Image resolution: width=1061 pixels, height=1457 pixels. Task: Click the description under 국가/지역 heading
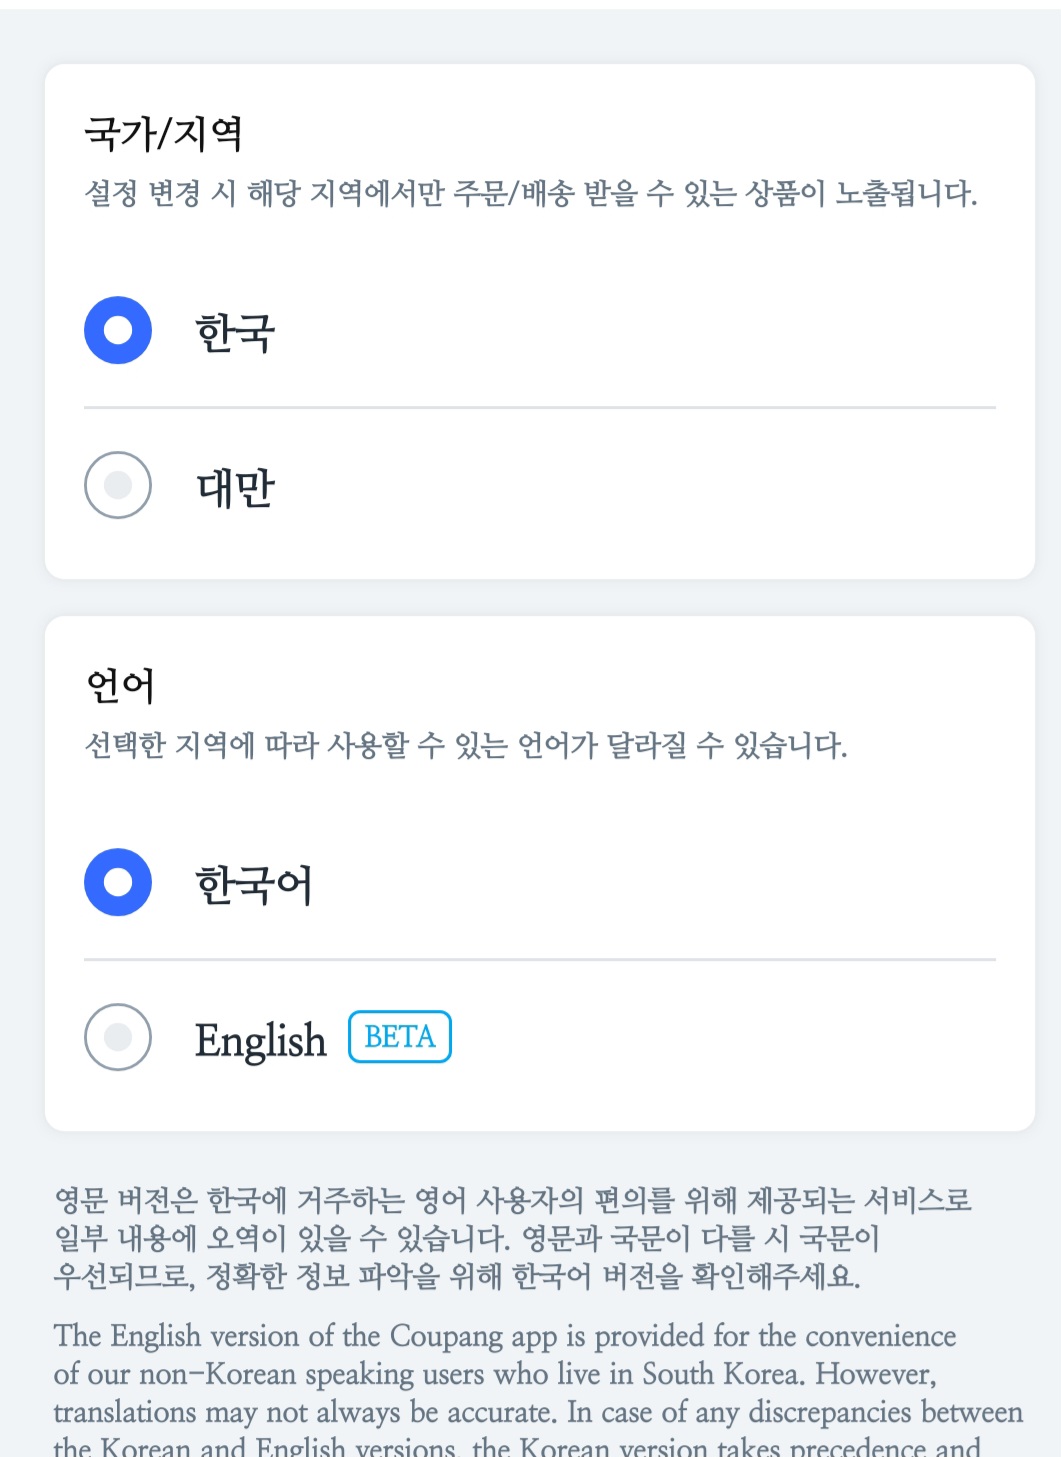(x=530, y=193)
